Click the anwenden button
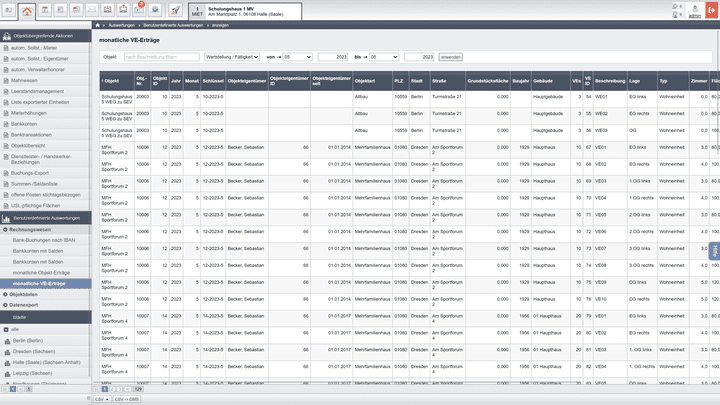The width and height of the screenshot is (720, 405). (451, 58)
